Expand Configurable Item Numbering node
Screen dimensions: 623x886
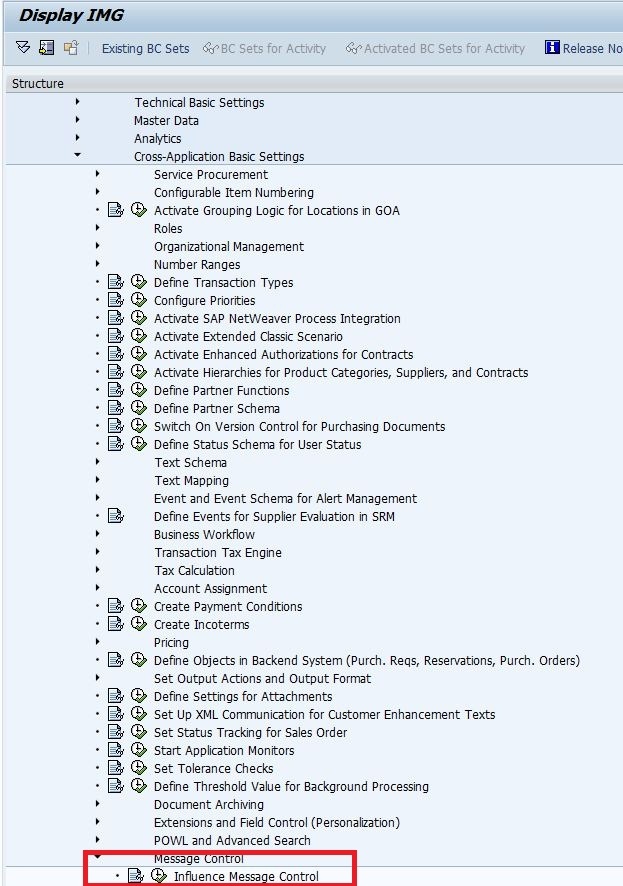point(98,192)
